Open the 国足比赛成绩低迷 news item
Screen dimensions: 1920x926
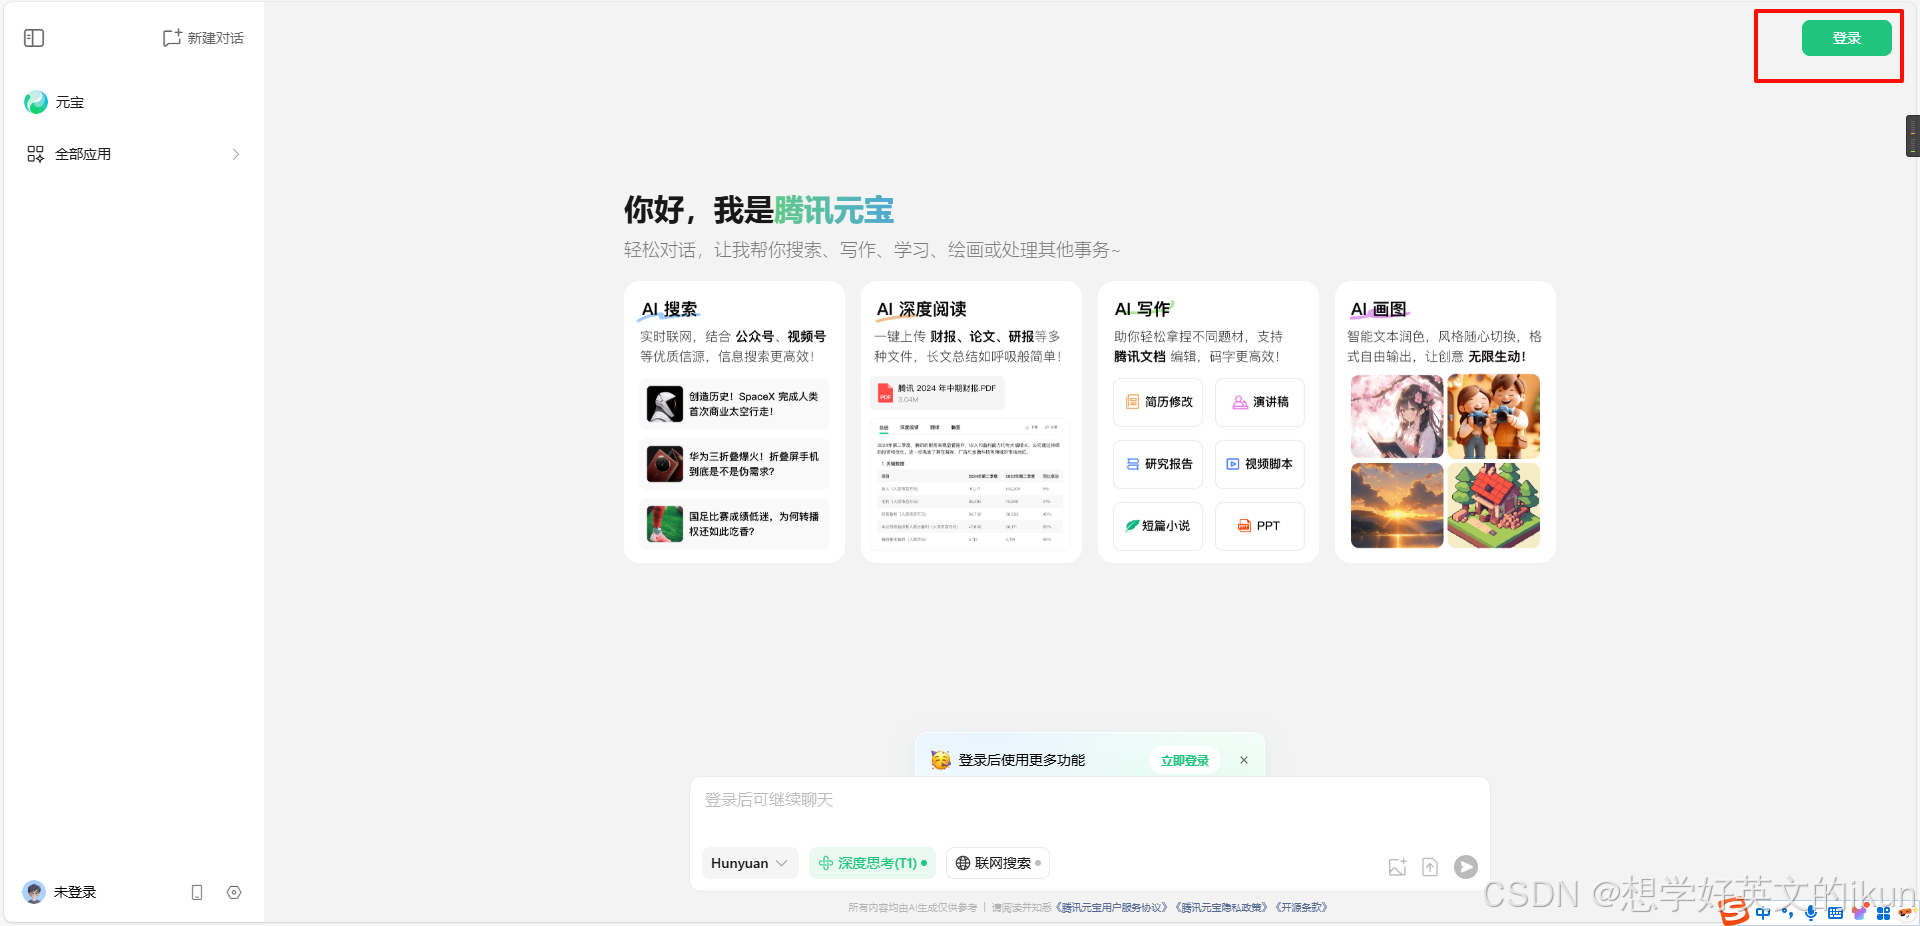coord(734,524)
